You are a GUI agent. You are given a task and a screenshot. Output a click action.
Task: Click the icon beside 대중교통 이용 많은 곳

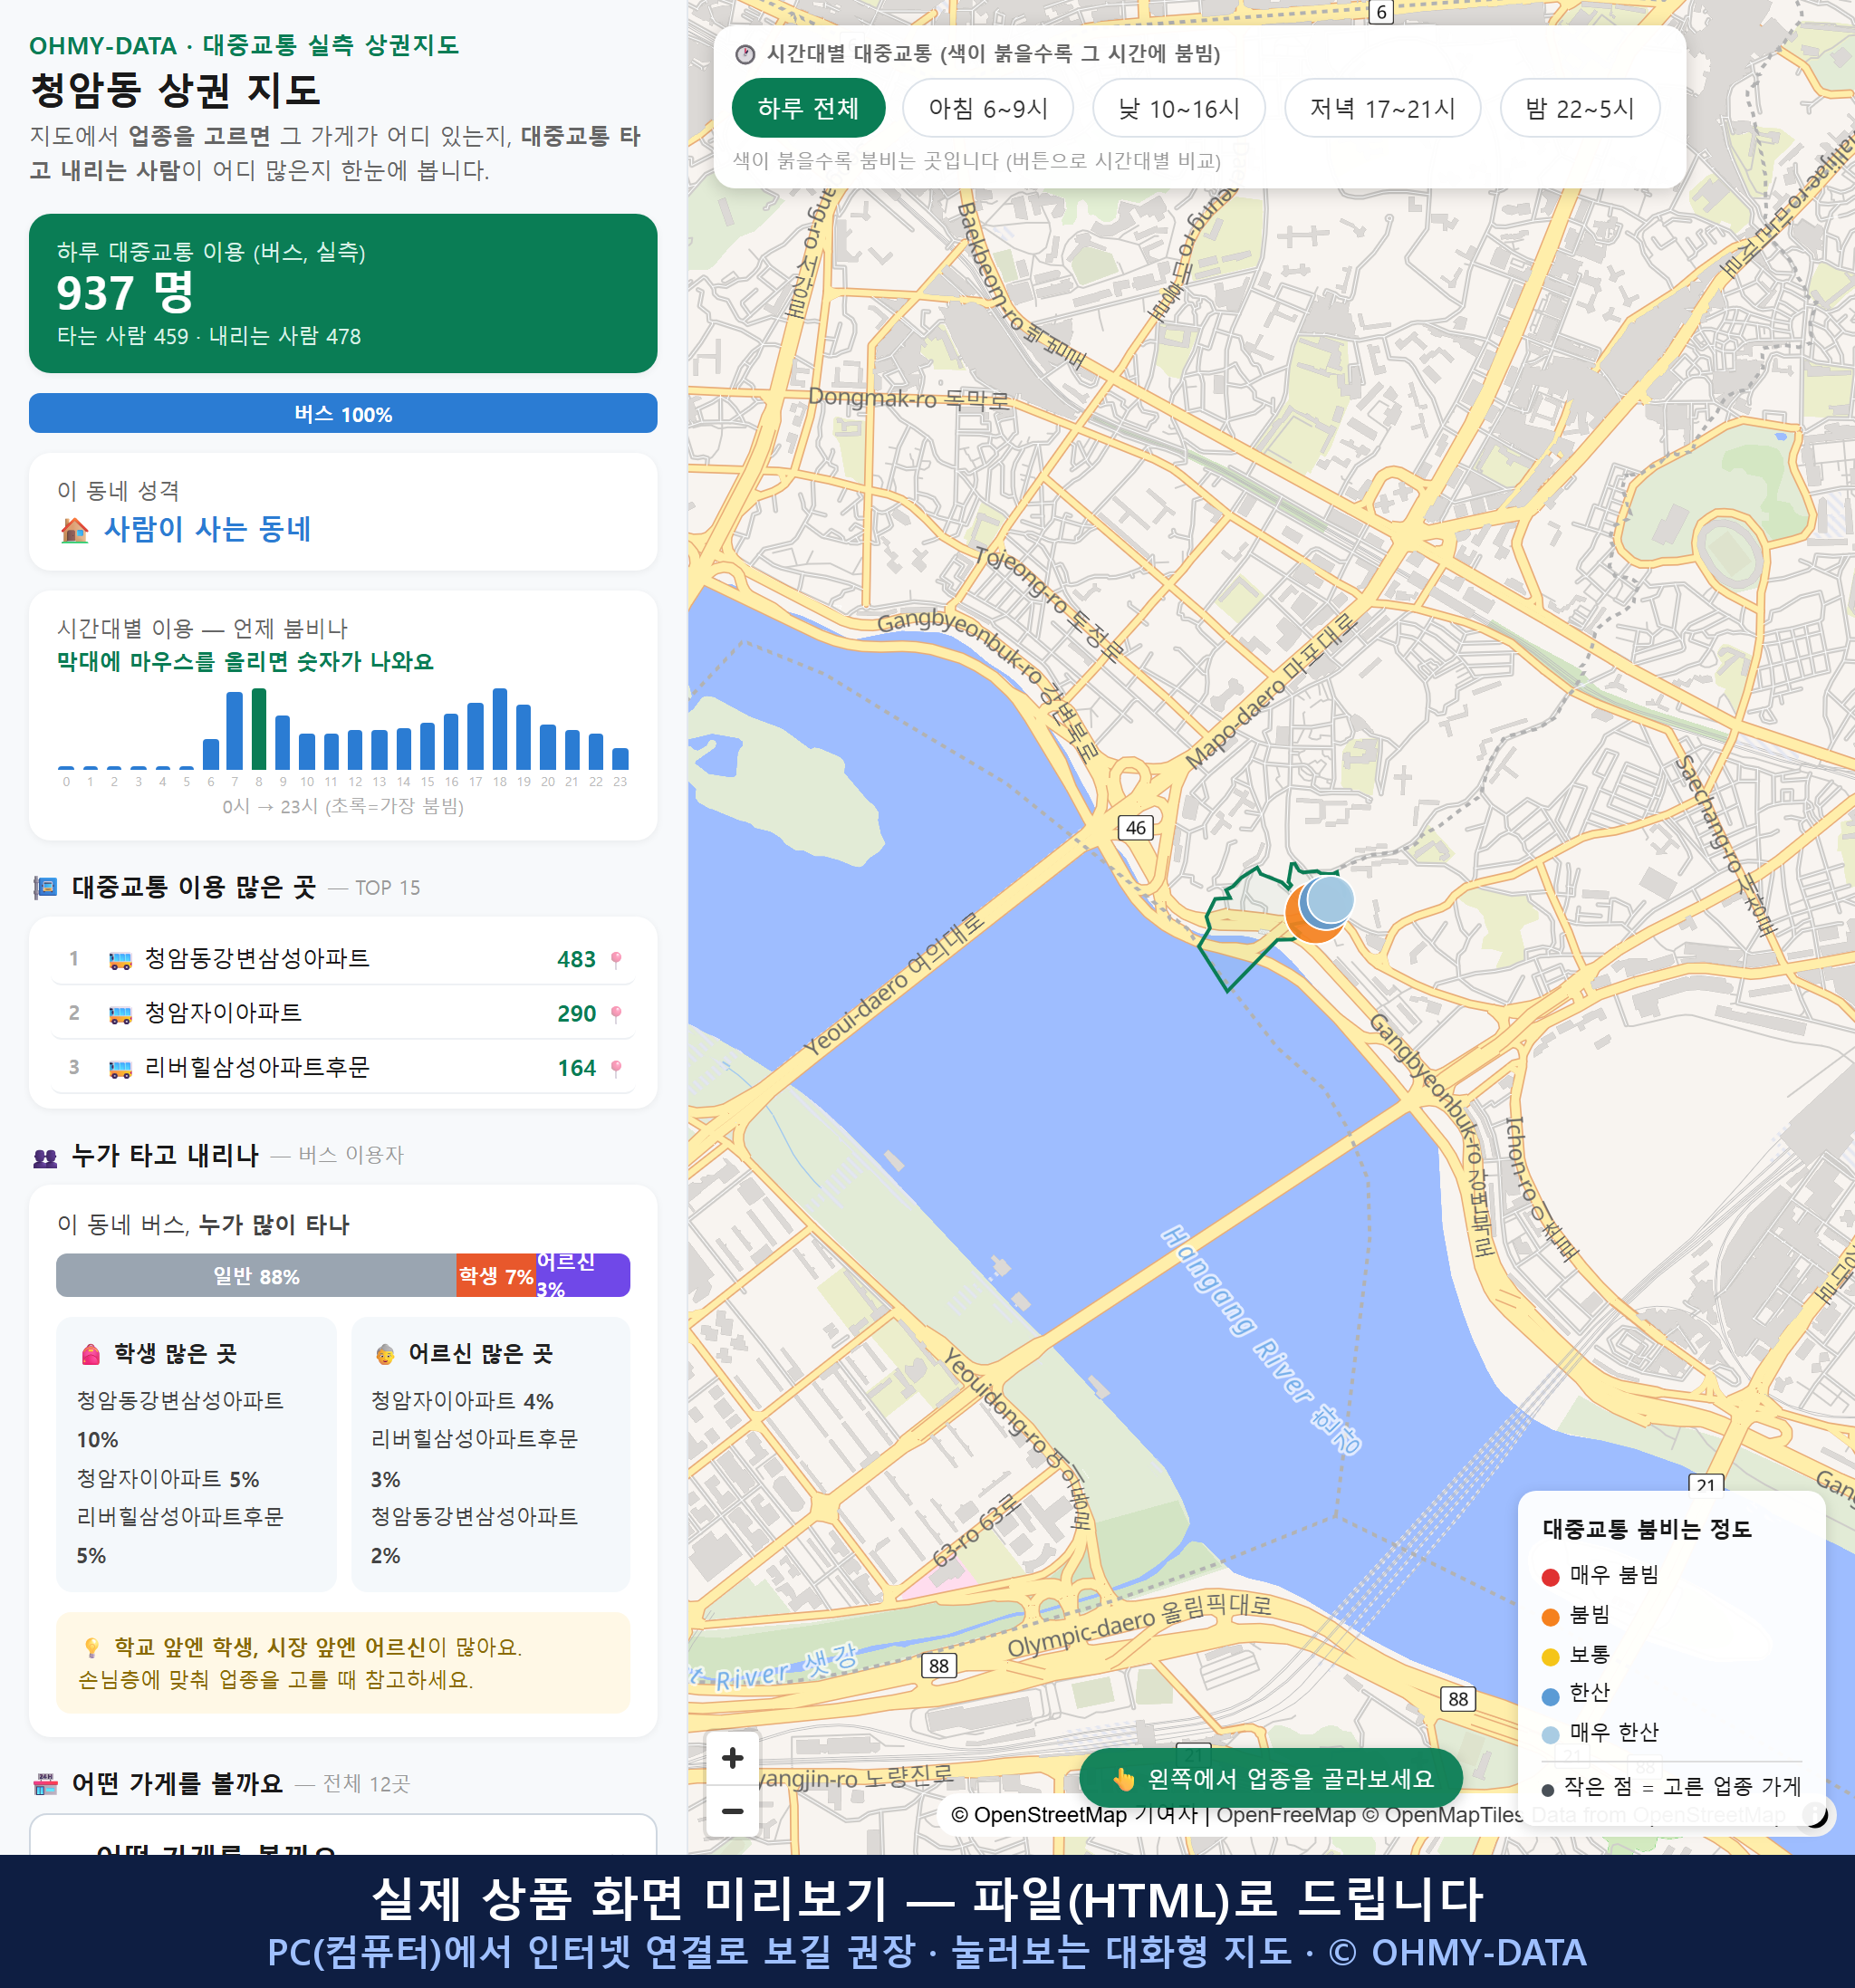45,887
